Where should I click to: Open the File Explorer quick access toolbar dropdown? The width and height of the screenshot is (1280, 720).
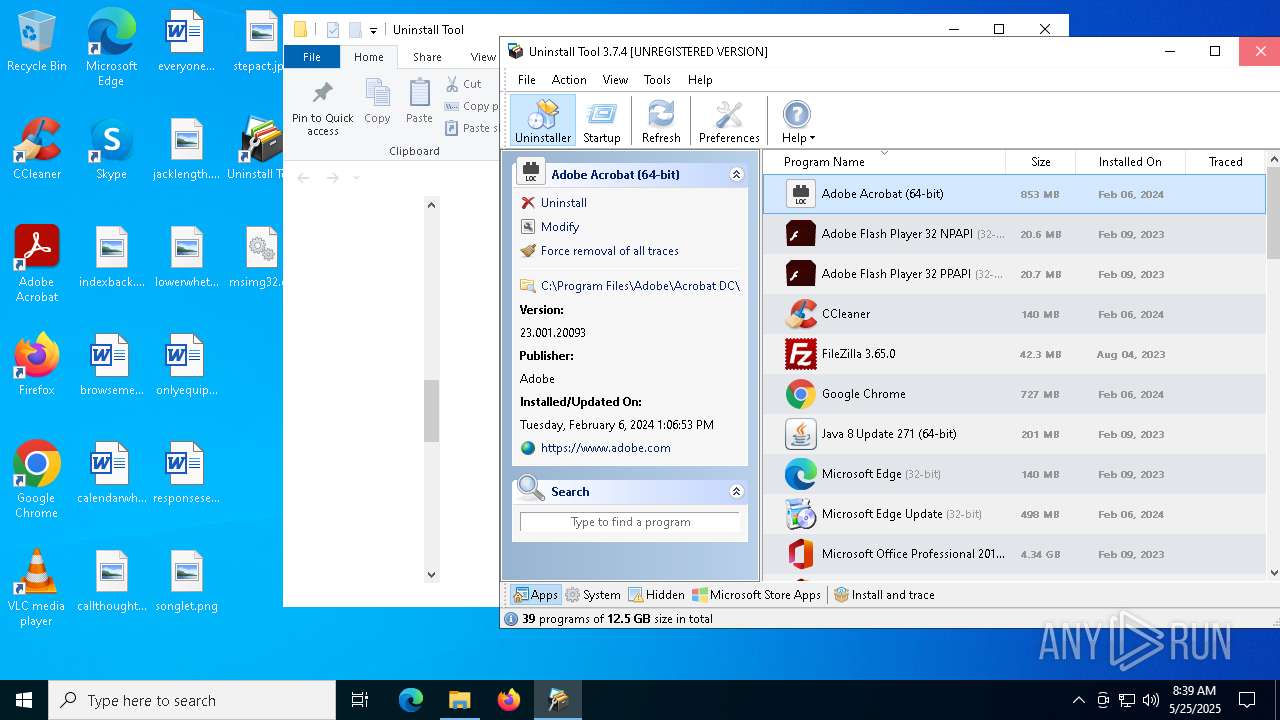point(373,30)
